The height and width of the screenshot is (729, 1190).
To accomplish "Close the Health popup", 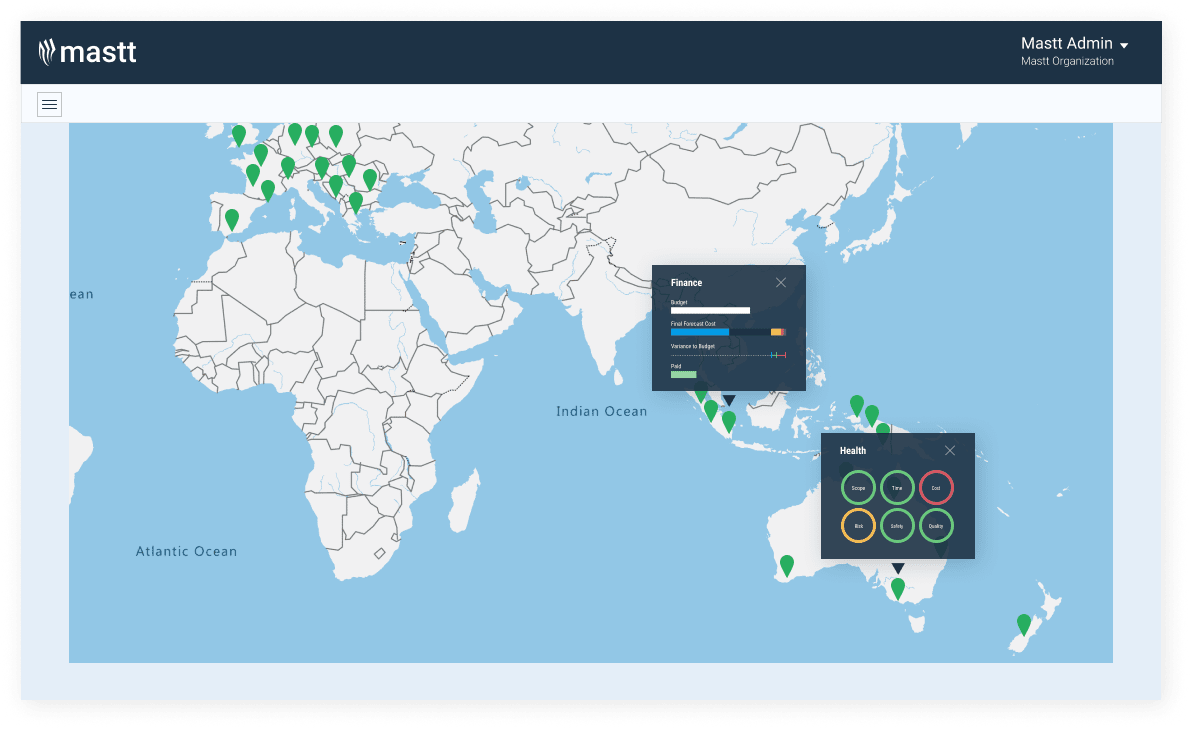I will coord(949,451).
